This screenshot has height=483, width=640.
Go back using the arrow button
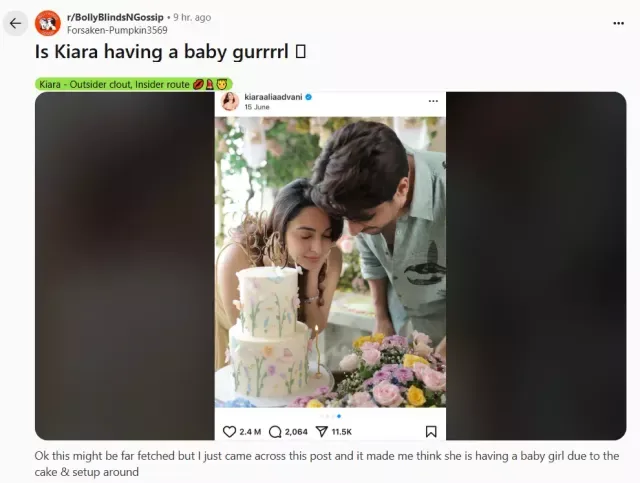click(16, 23)
